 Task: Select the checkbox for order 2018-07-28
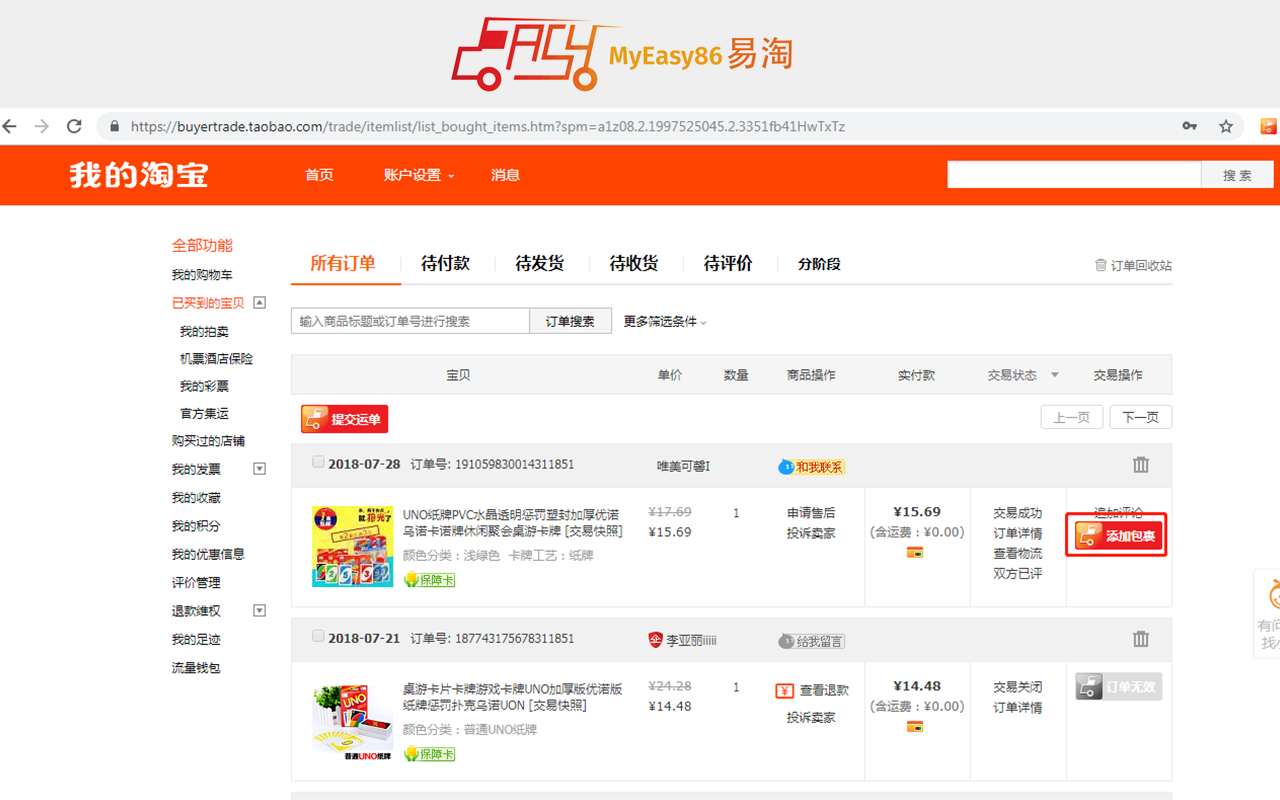point(318,461)
